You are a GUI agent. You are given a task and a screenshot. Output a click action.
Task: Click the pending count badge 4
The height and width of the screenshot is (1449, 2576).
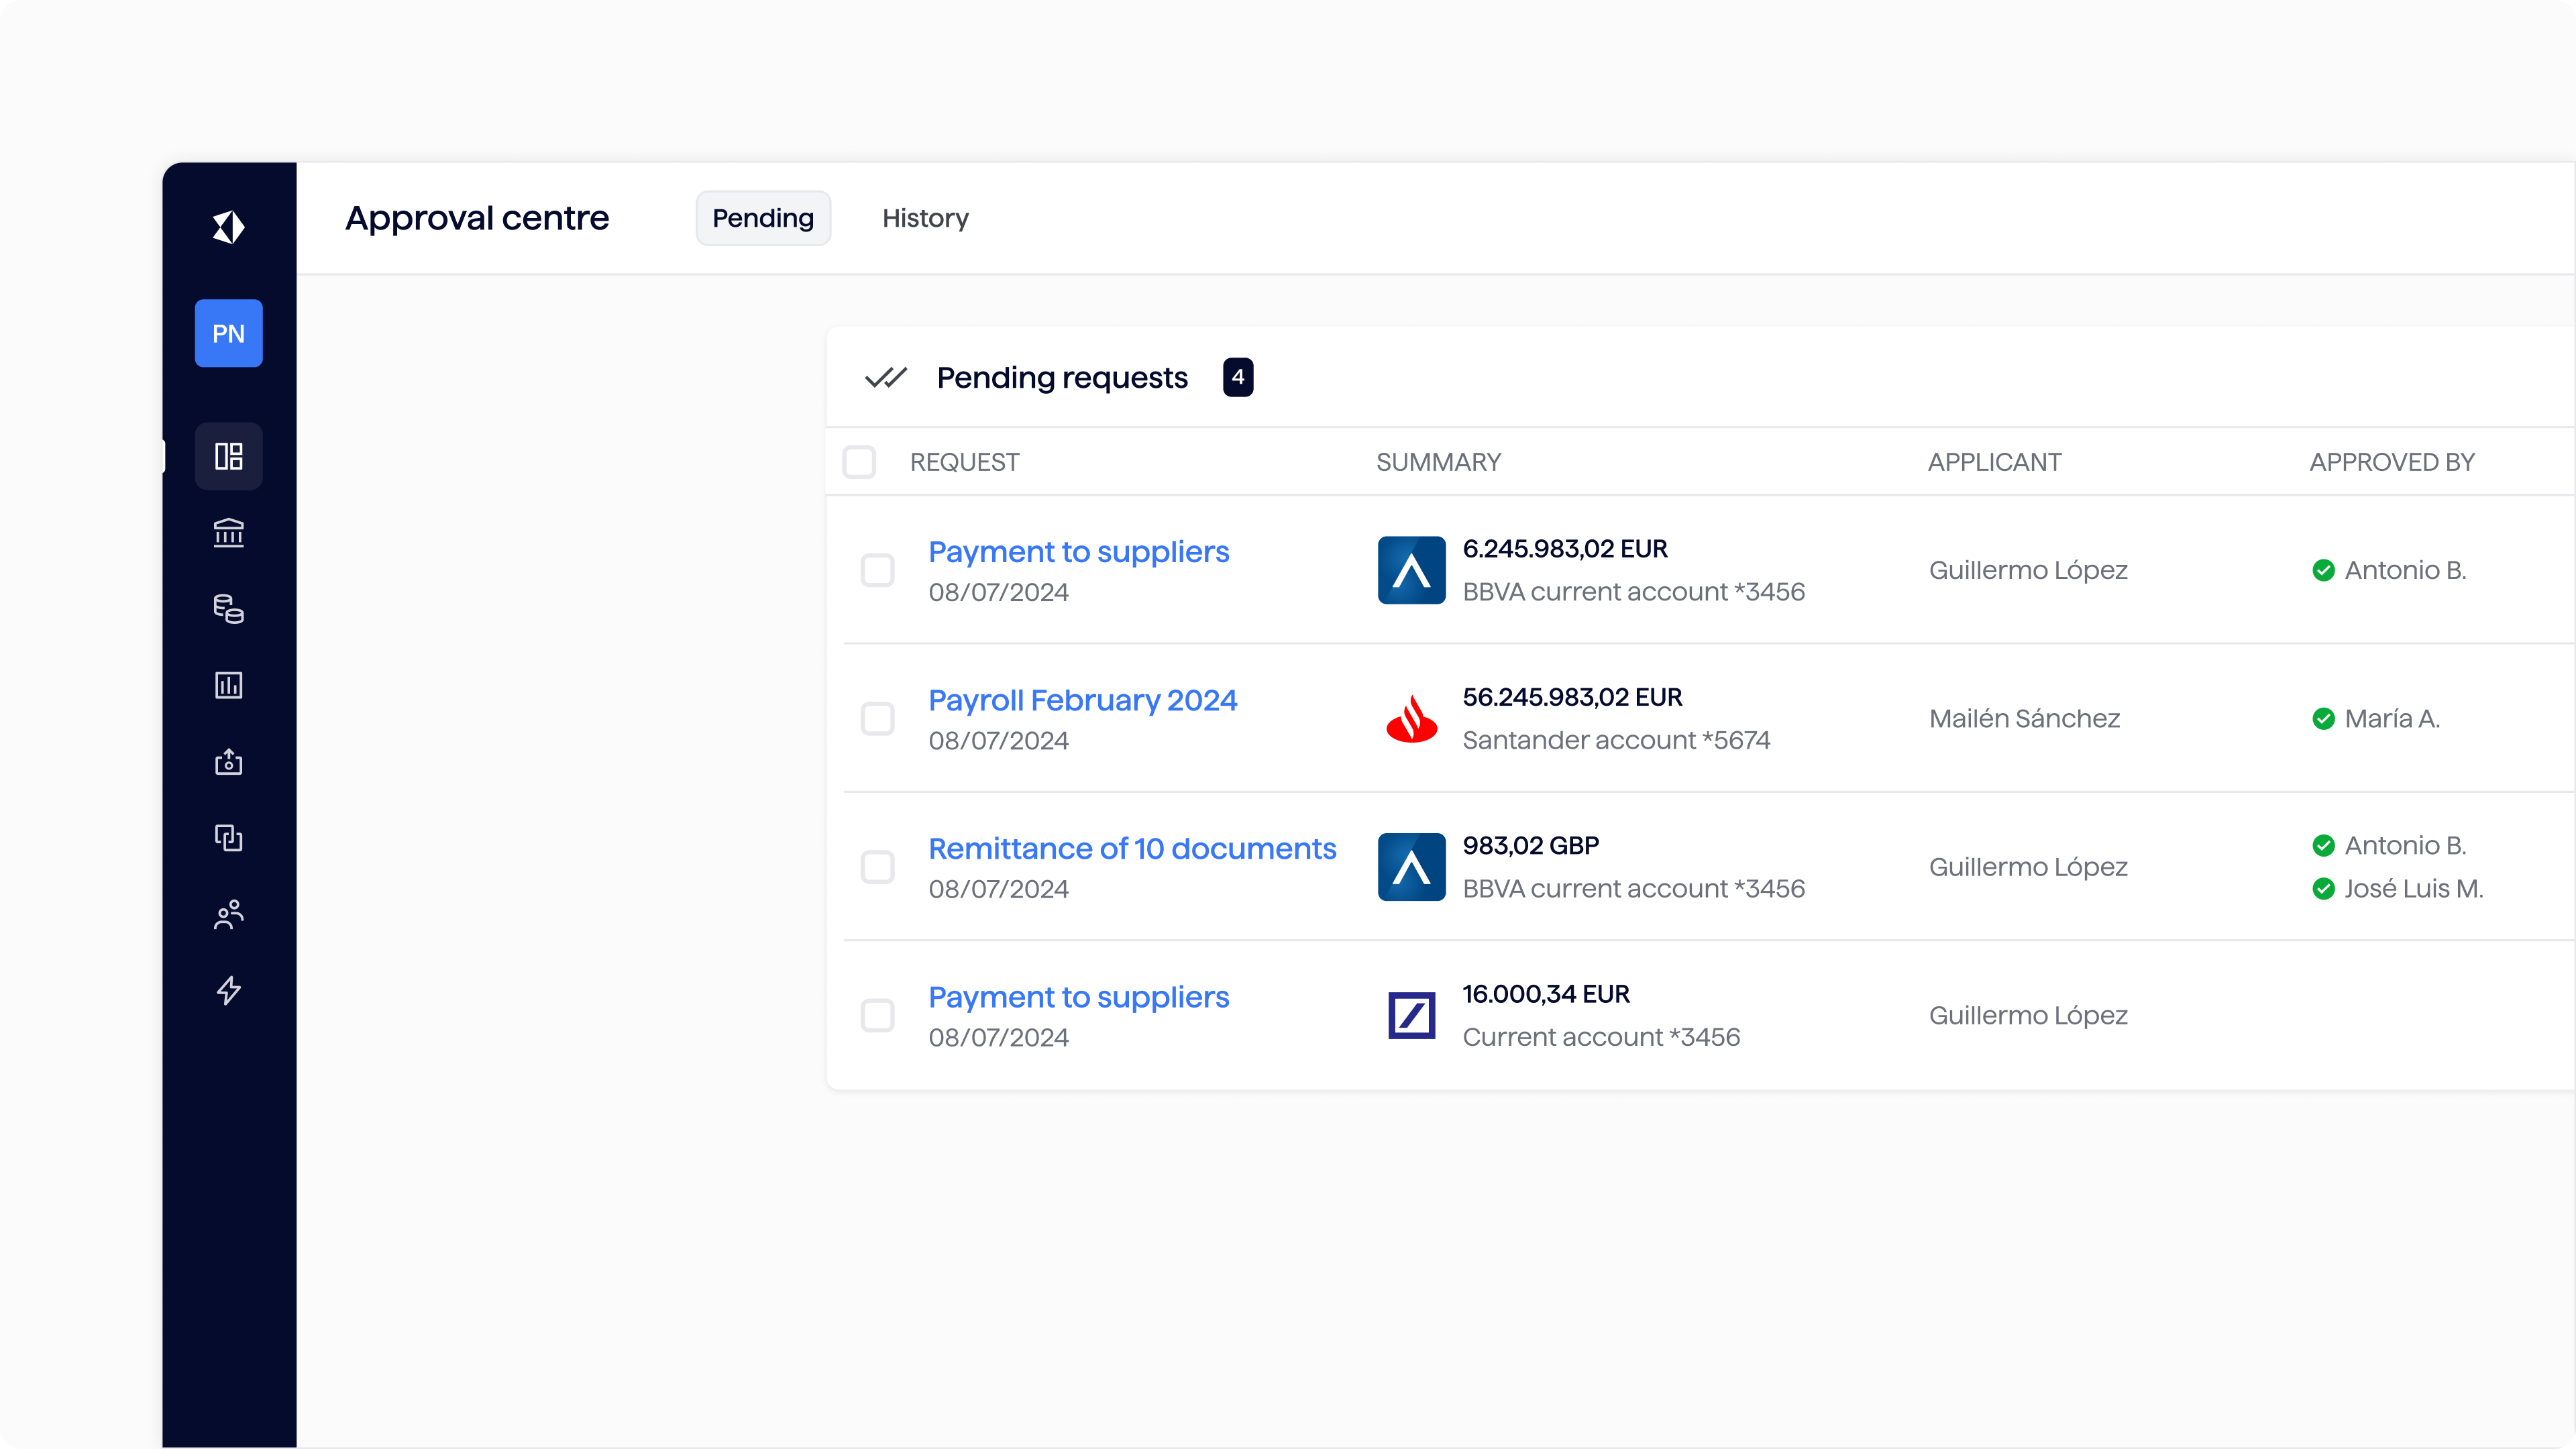[1237, 377]
